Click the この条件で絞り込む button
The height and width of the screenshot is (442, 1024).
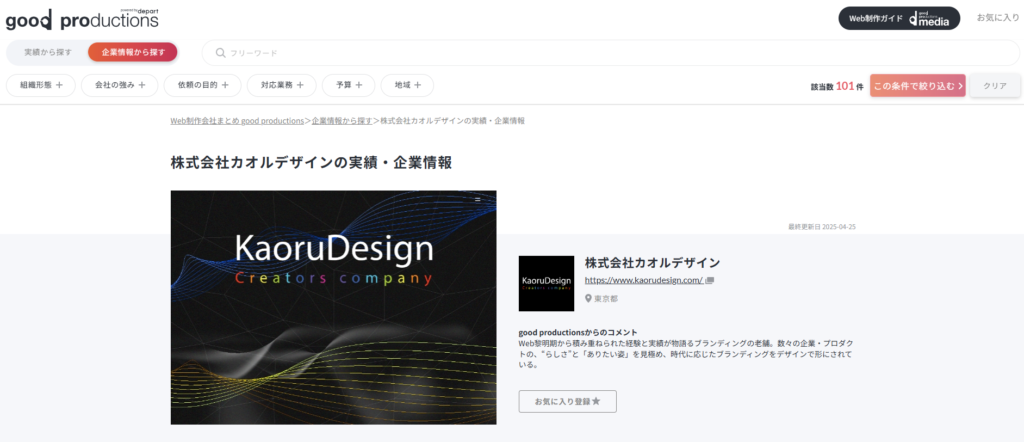point(918,86)
